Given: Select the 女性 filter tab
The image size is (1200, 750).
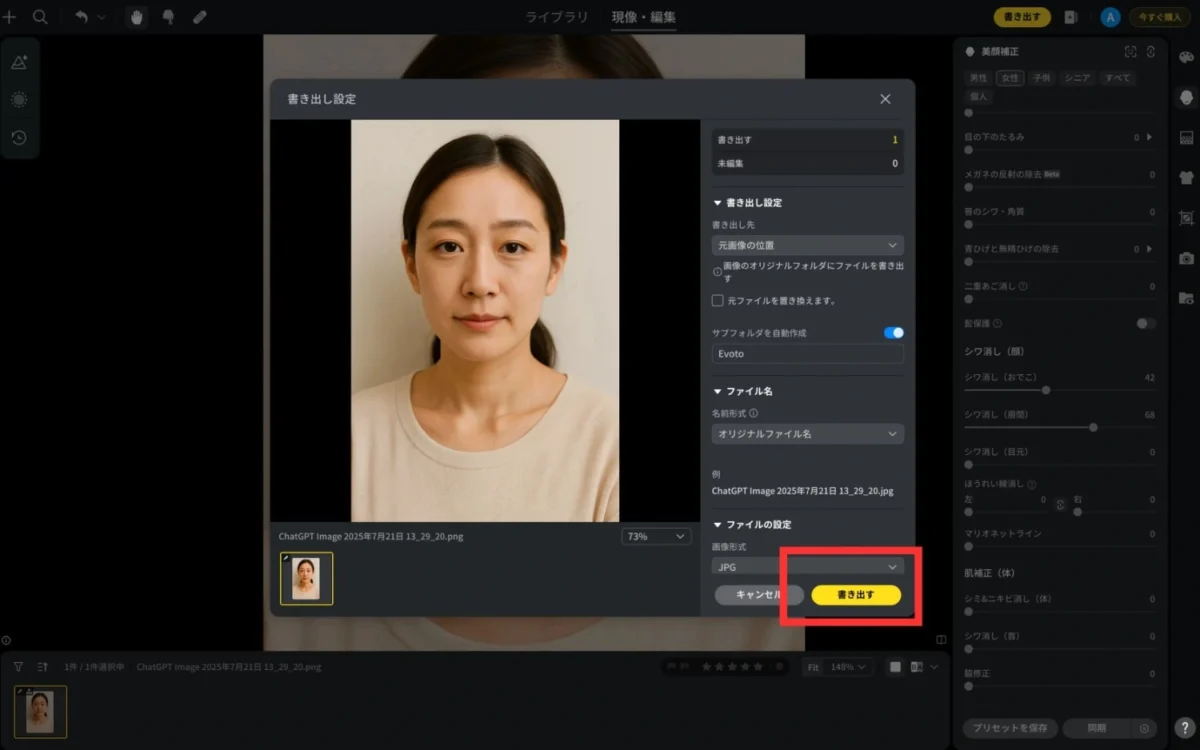Looking at the screenshot, I should (x=1010, y=78).
